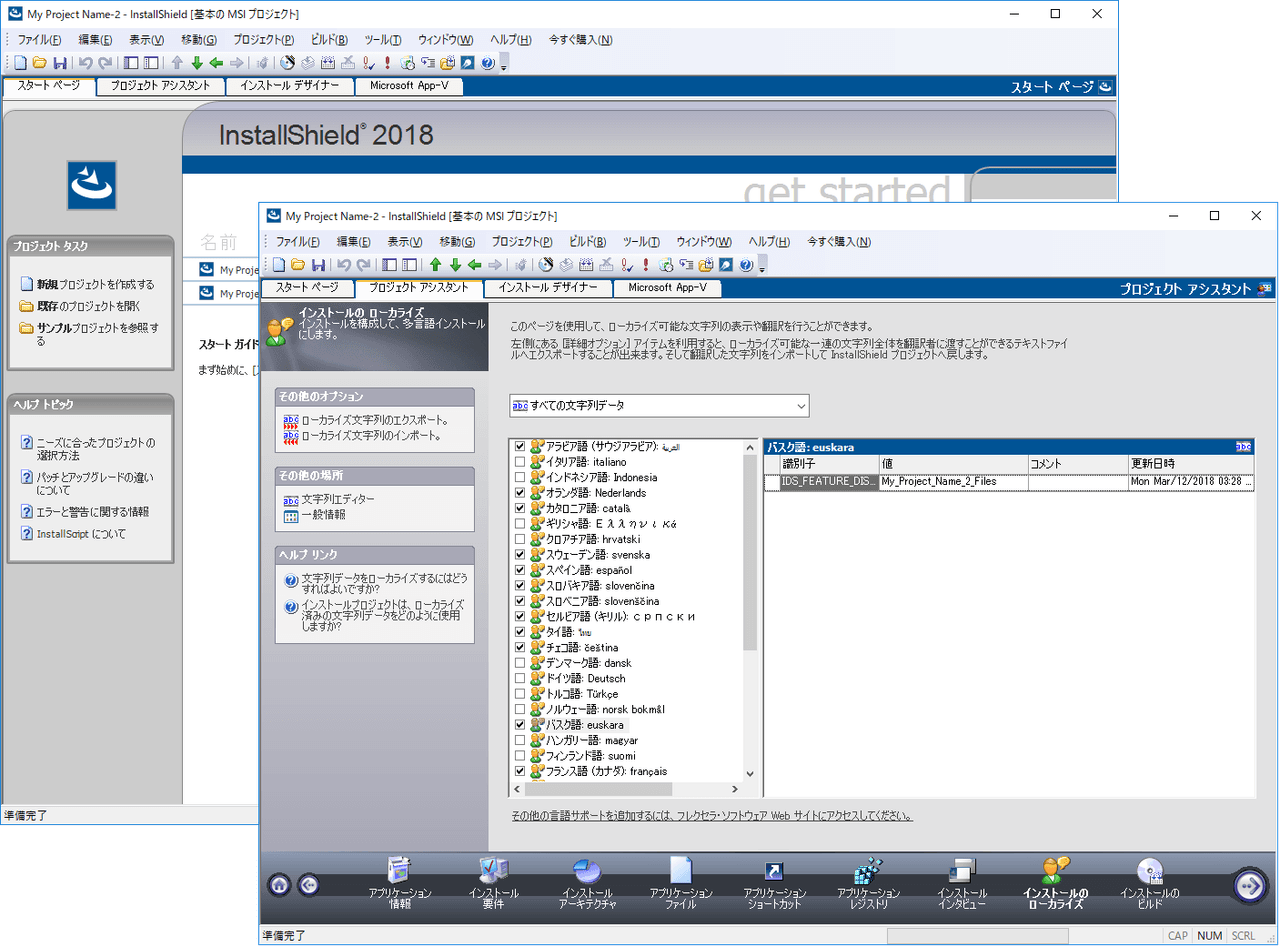
Task: Open the インストール要件 step
Action: 494,884
